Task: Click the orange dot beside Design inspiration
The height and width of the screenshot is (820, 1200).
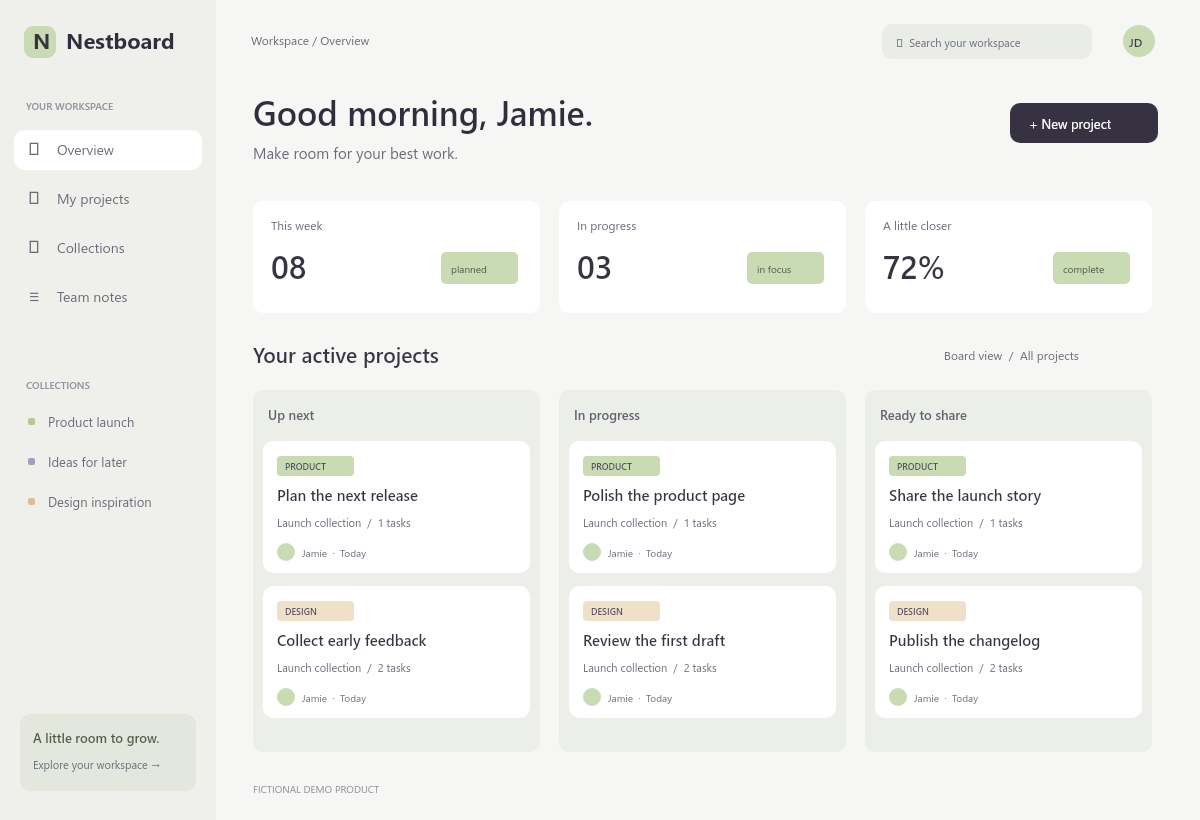Action: click(x=32, y=502)
